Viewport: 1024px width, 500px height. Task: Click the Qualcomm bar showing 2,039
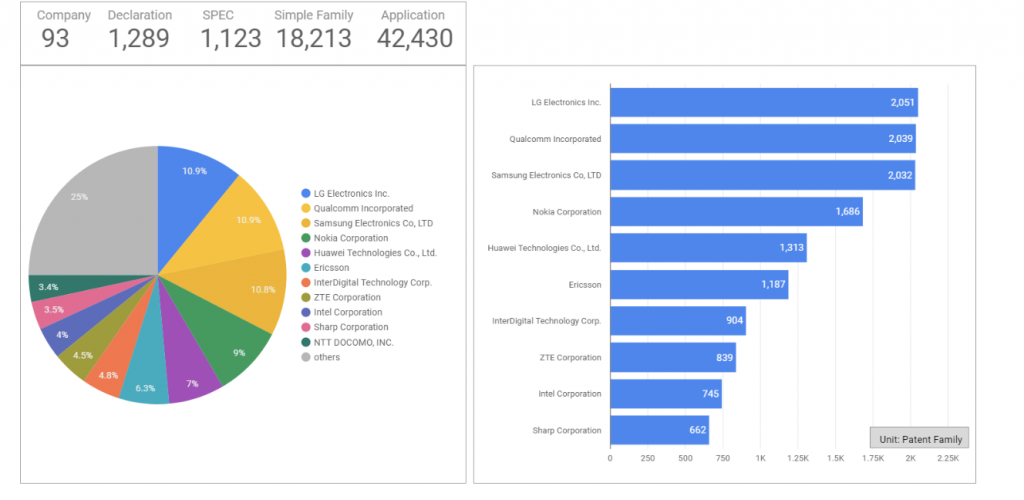(x=763, y=139)
